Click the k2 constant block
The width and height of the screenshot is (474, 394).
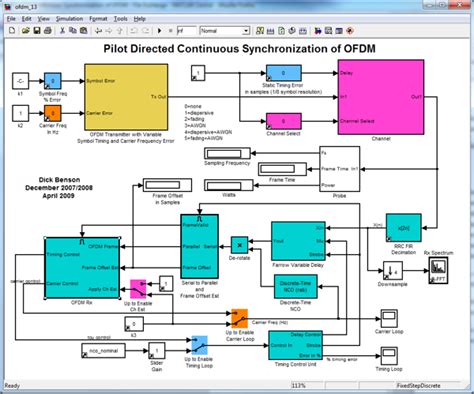tap(20, 113)
